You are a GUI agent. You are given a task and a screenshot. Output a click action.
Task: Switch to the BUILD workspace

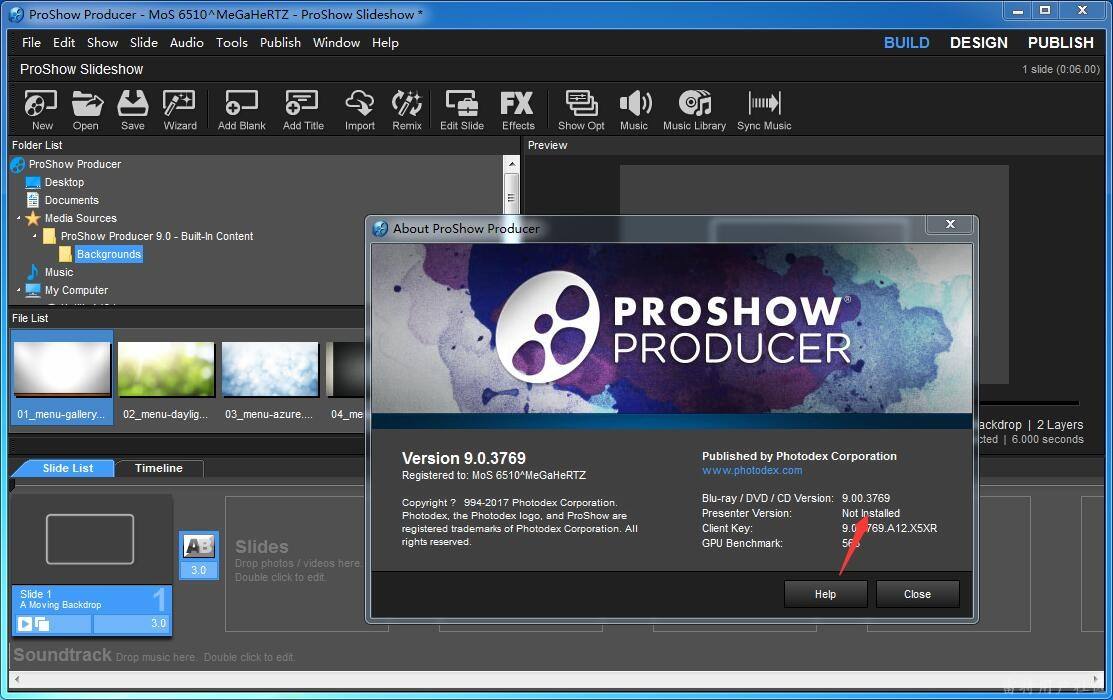(906, 43)
